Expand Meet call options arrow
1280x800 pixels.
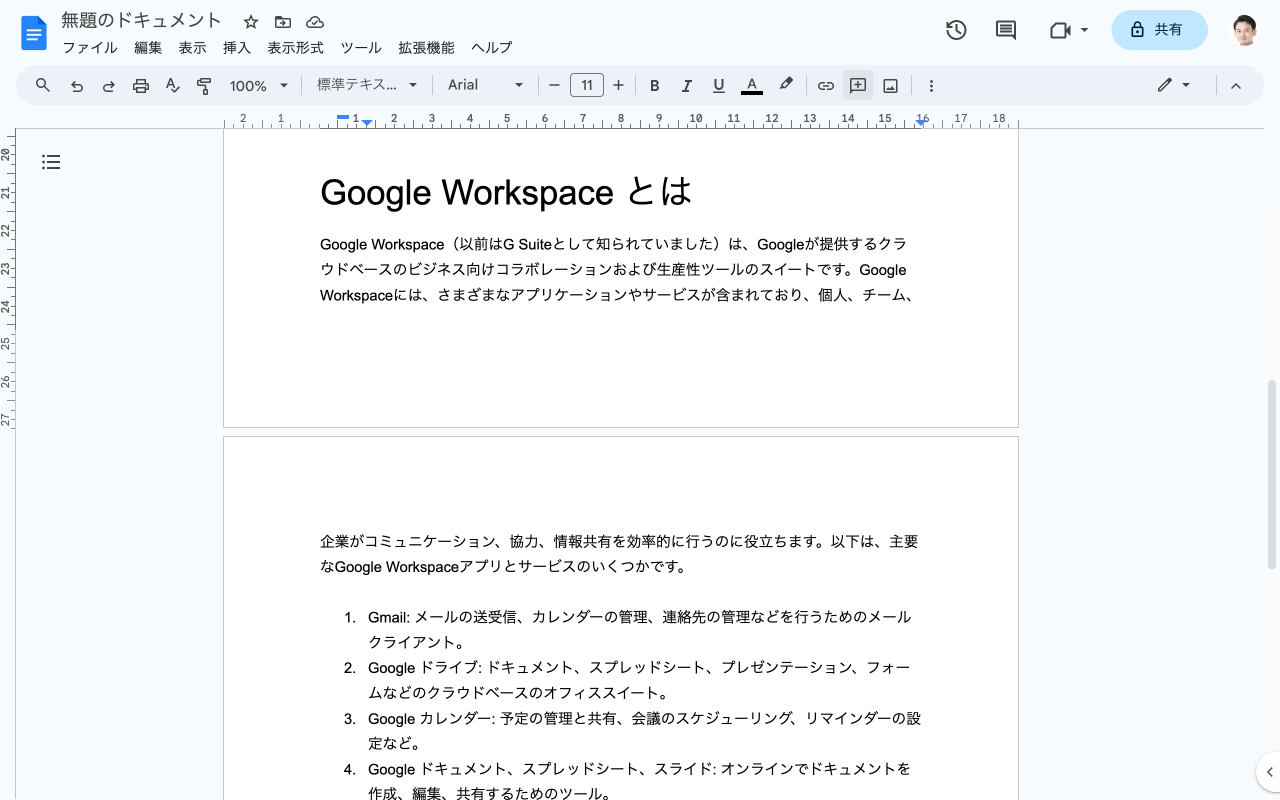1084,30
